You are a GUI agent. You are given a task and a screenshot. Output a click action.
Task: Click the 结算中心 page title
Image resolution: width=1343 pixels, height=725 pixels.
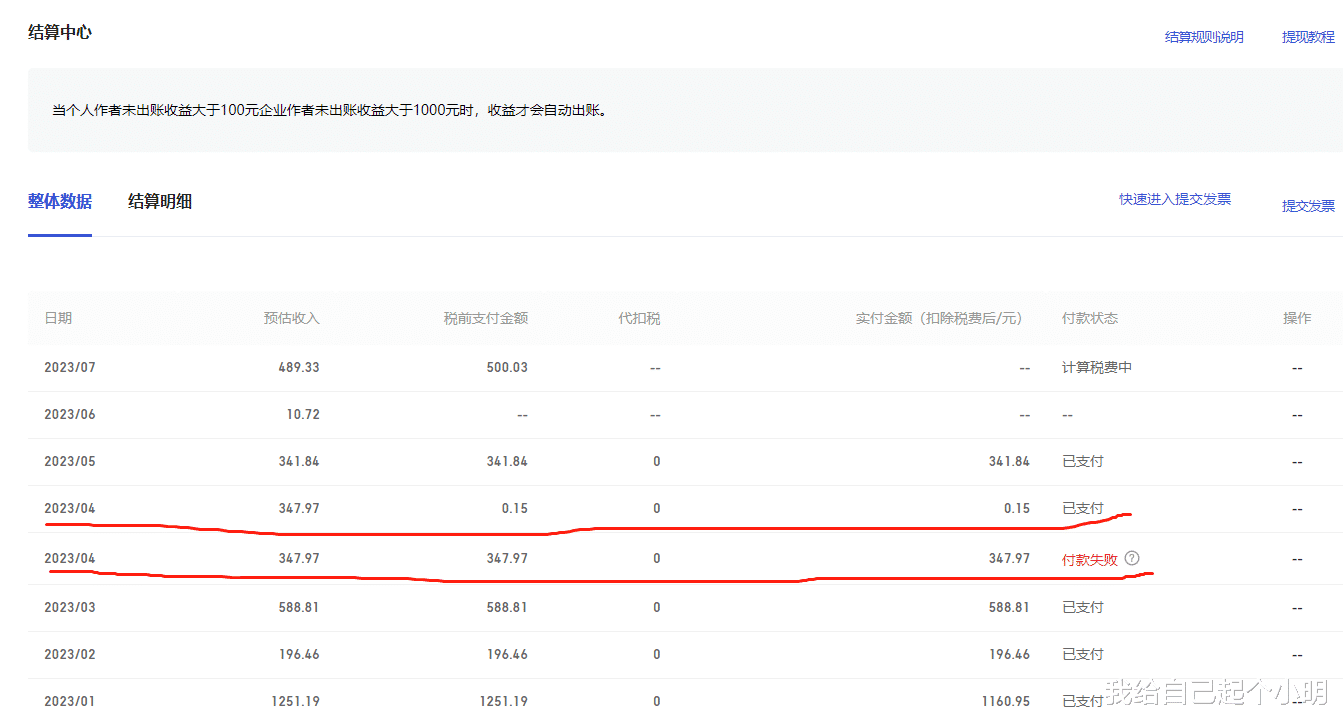(60, 32)
